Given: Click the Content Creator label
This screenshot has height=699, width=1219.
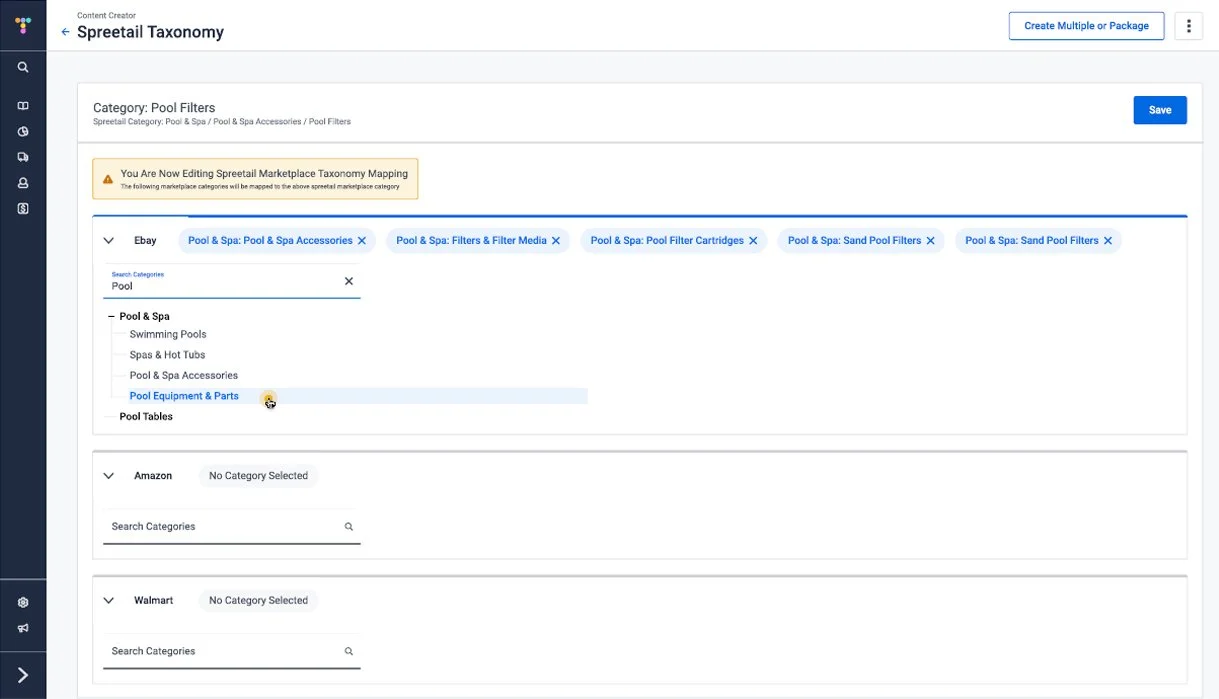Looking at the screenshot, I should coord(105,16).
